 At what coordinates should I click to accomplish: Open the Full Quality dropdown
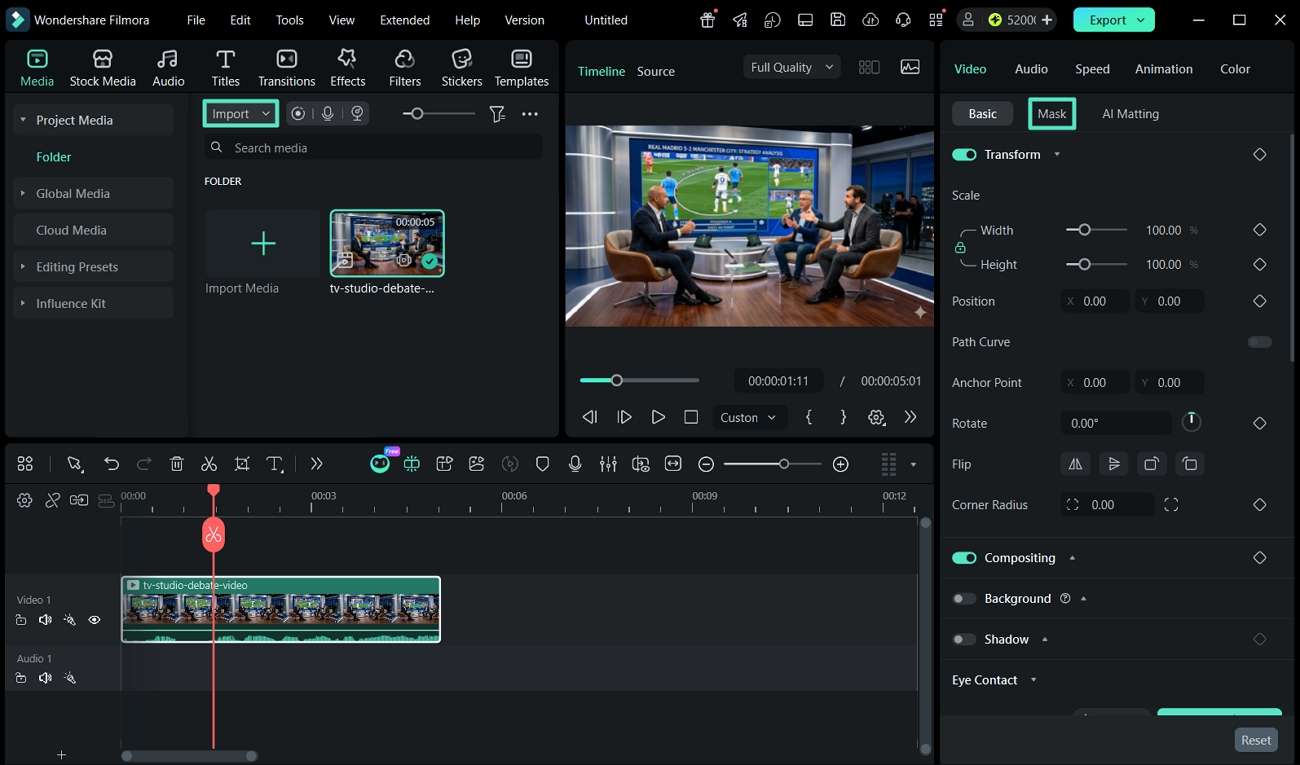(x=792, y=67)
